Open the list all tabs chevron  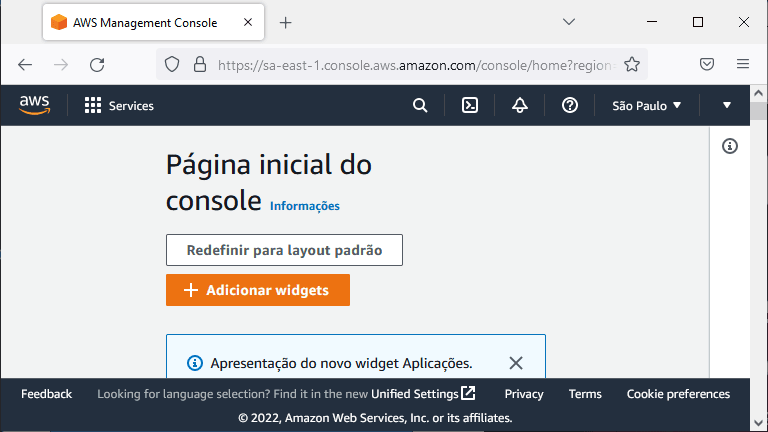click(569, 22)
